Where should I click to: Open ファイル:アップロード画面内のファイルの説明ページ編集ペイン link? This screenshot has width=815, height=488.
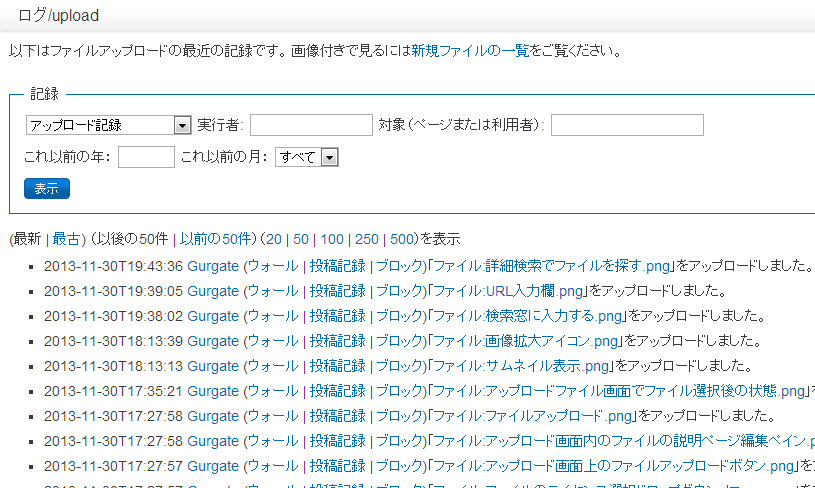(624, 441)
